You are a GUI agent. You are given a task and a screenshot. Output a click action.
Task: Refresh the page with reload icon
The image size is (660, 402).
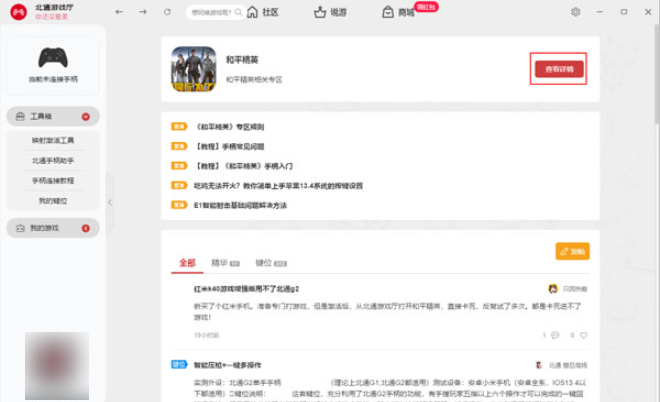(167, 12)
